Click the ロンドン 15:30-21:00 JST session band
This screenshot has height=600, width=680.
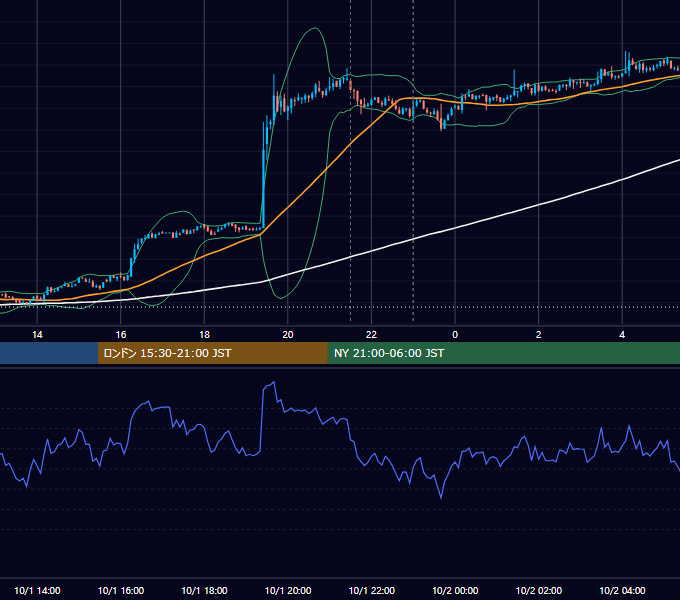212,353
